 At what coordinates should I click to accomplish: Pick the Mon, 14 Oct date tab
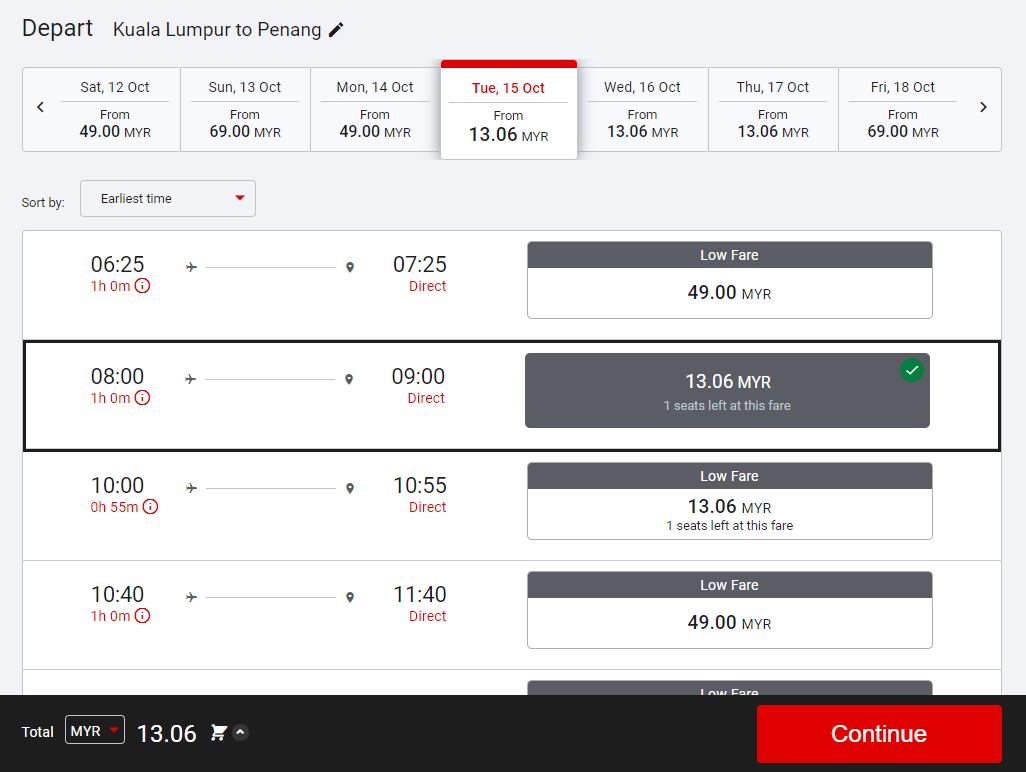[375, 109]
